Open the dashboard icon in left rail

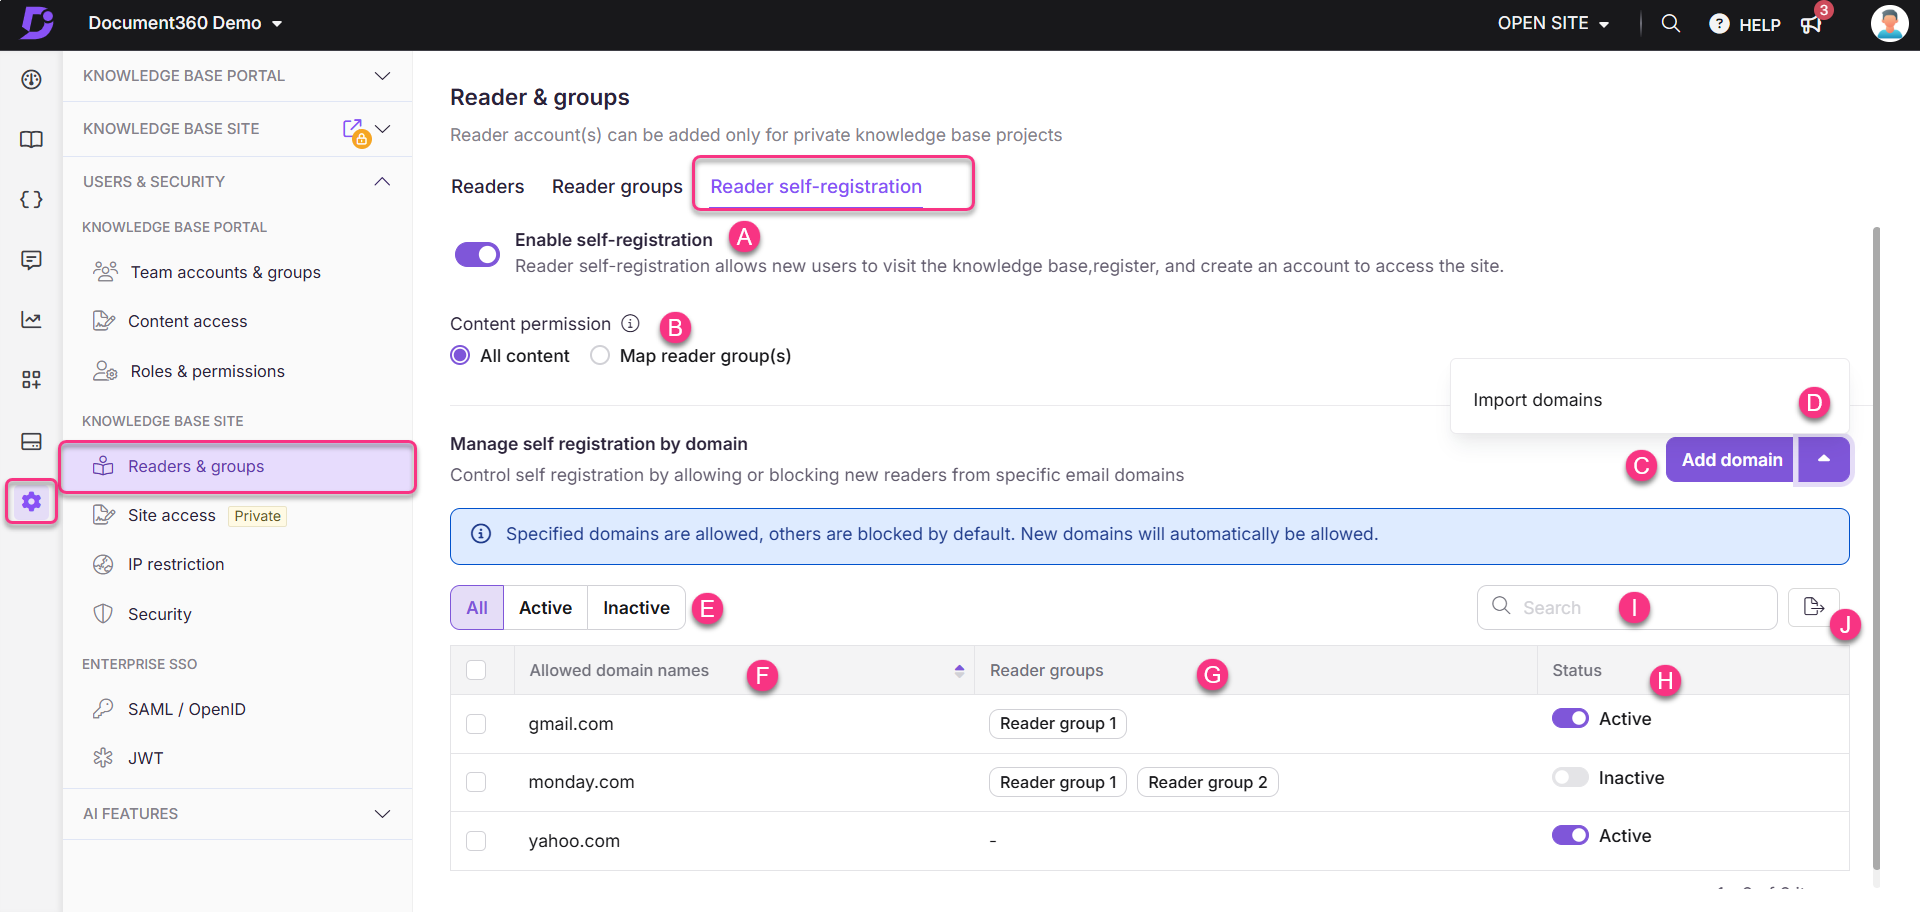click(31, 79)
